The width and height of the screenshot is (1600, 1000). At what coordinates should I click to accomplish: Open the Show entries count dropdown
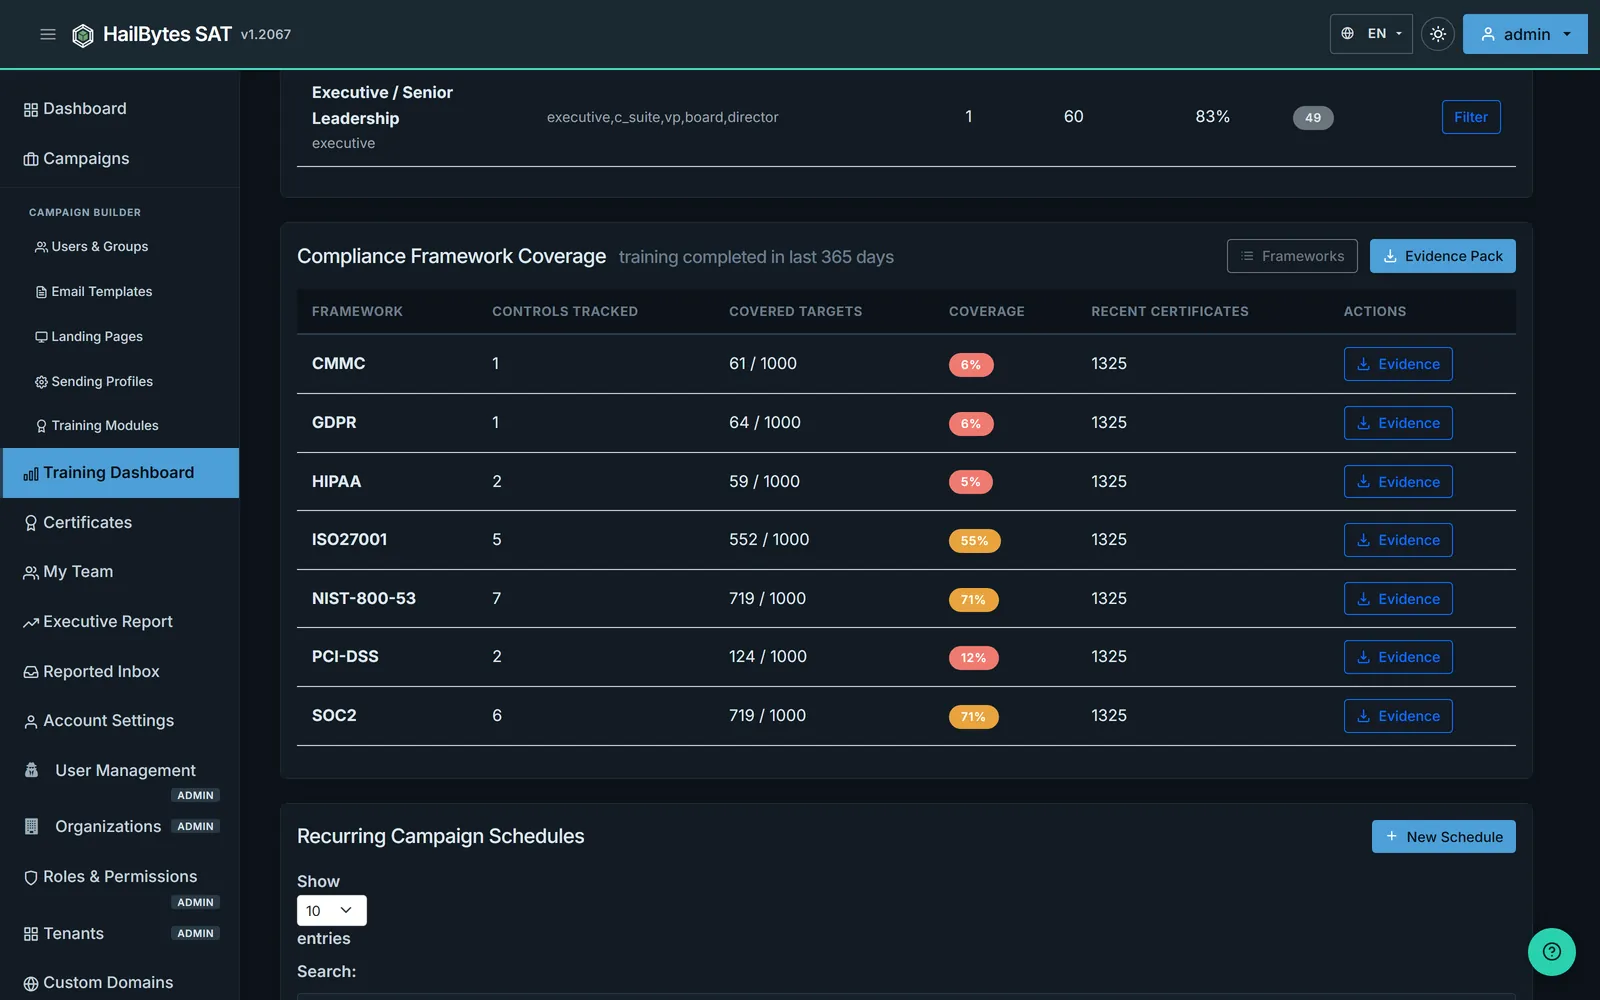[332, 910]
